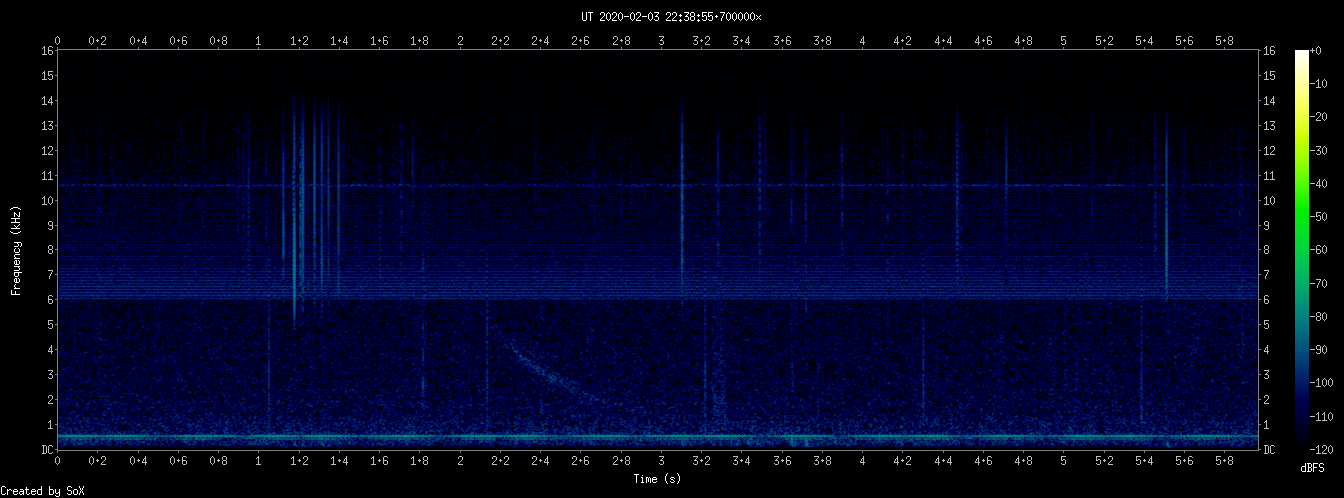Click the faint horizontal line near 10.6 kHz
1344x498 pixels.
pyautogui.click(x=657, y=185)
